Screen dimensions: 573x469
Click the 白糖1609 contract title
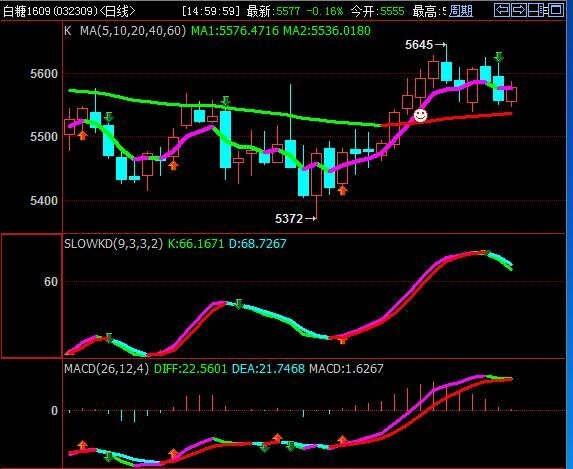[x=27, y=11]
